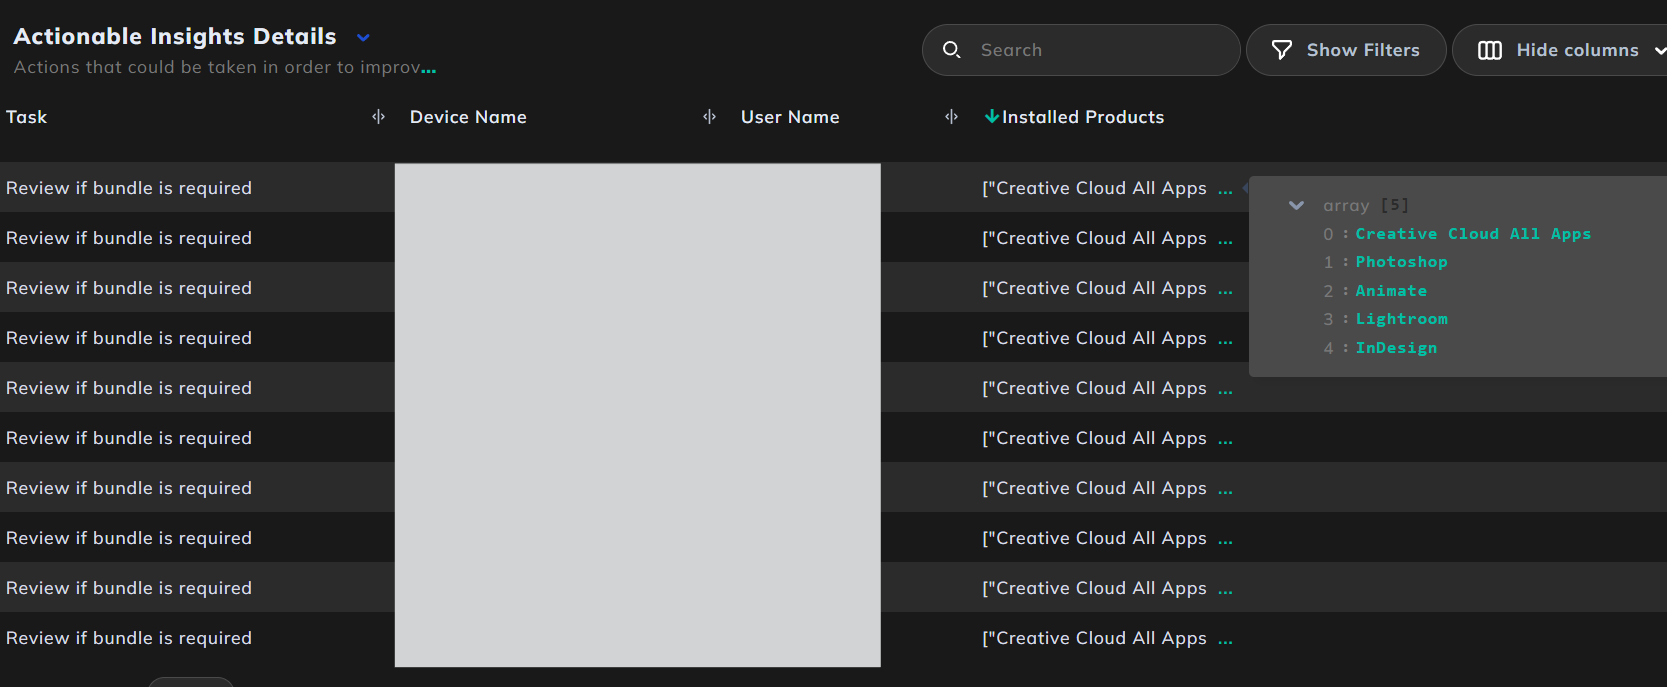
Task: Select 'Lightroom' in the array popup
Action: click(1401, 319)
